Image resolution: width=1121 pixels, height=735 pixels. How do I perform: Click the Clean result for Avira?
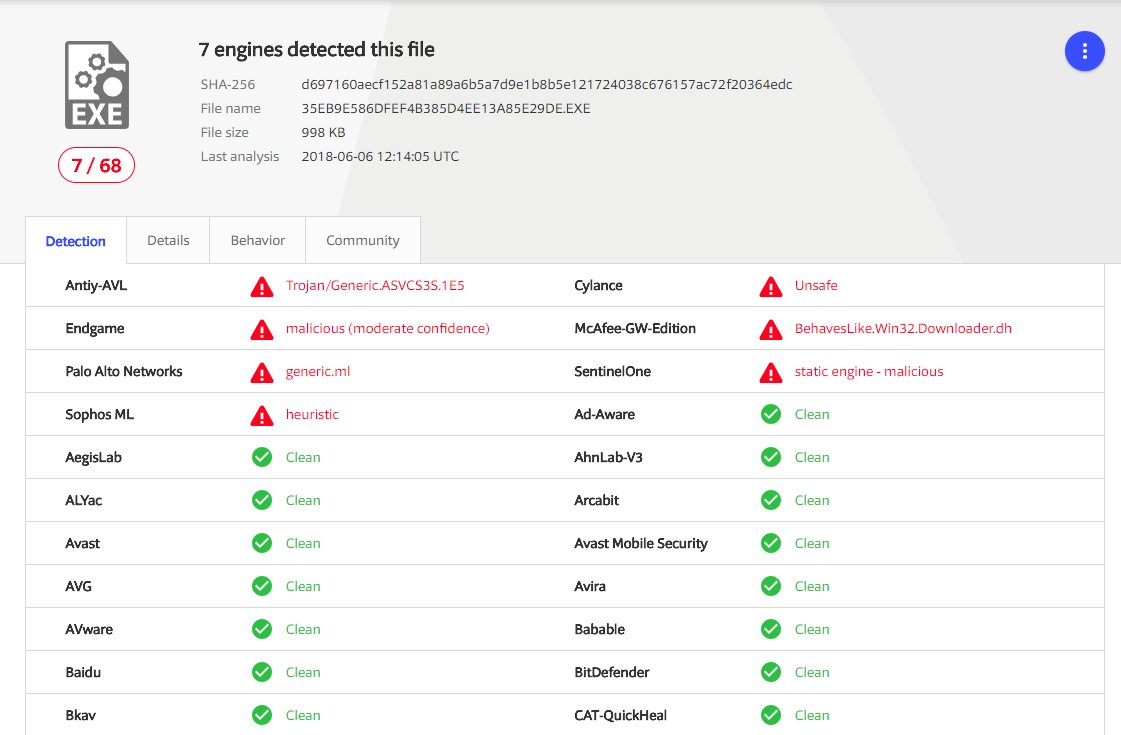click(x=812, y=586)
